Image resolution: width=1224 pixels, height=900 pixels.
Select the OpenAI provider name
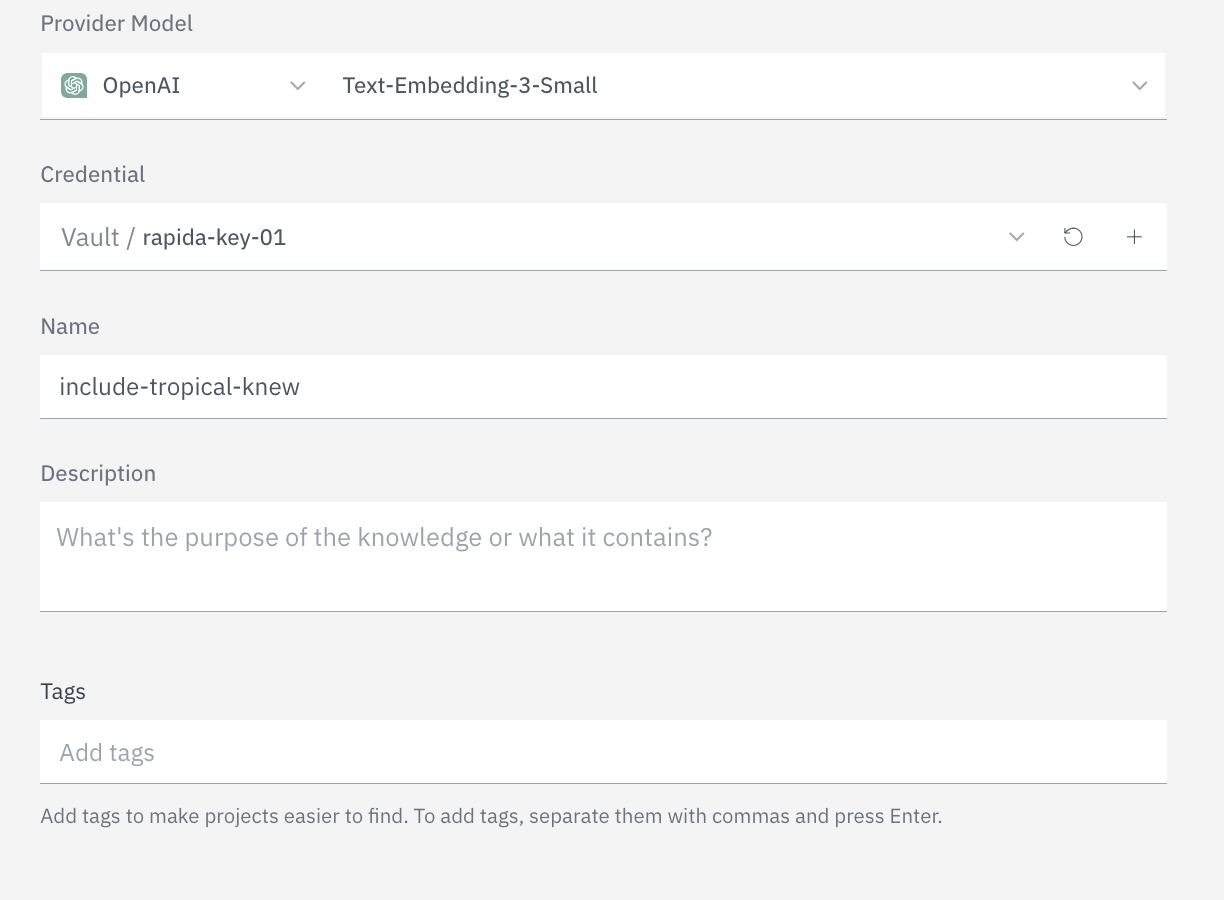point(141,86)
